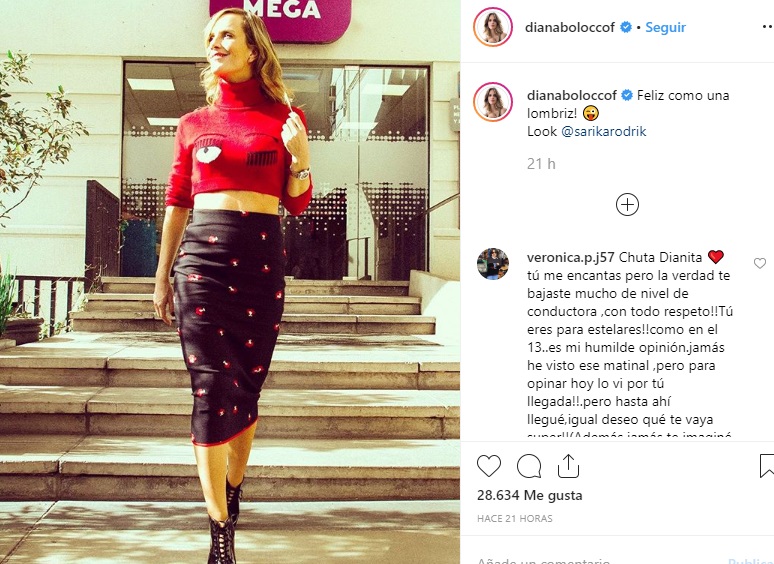Open the veronica.p.j57 username link
This screenshot has width=774, height=564.
[x=571, y=257]
